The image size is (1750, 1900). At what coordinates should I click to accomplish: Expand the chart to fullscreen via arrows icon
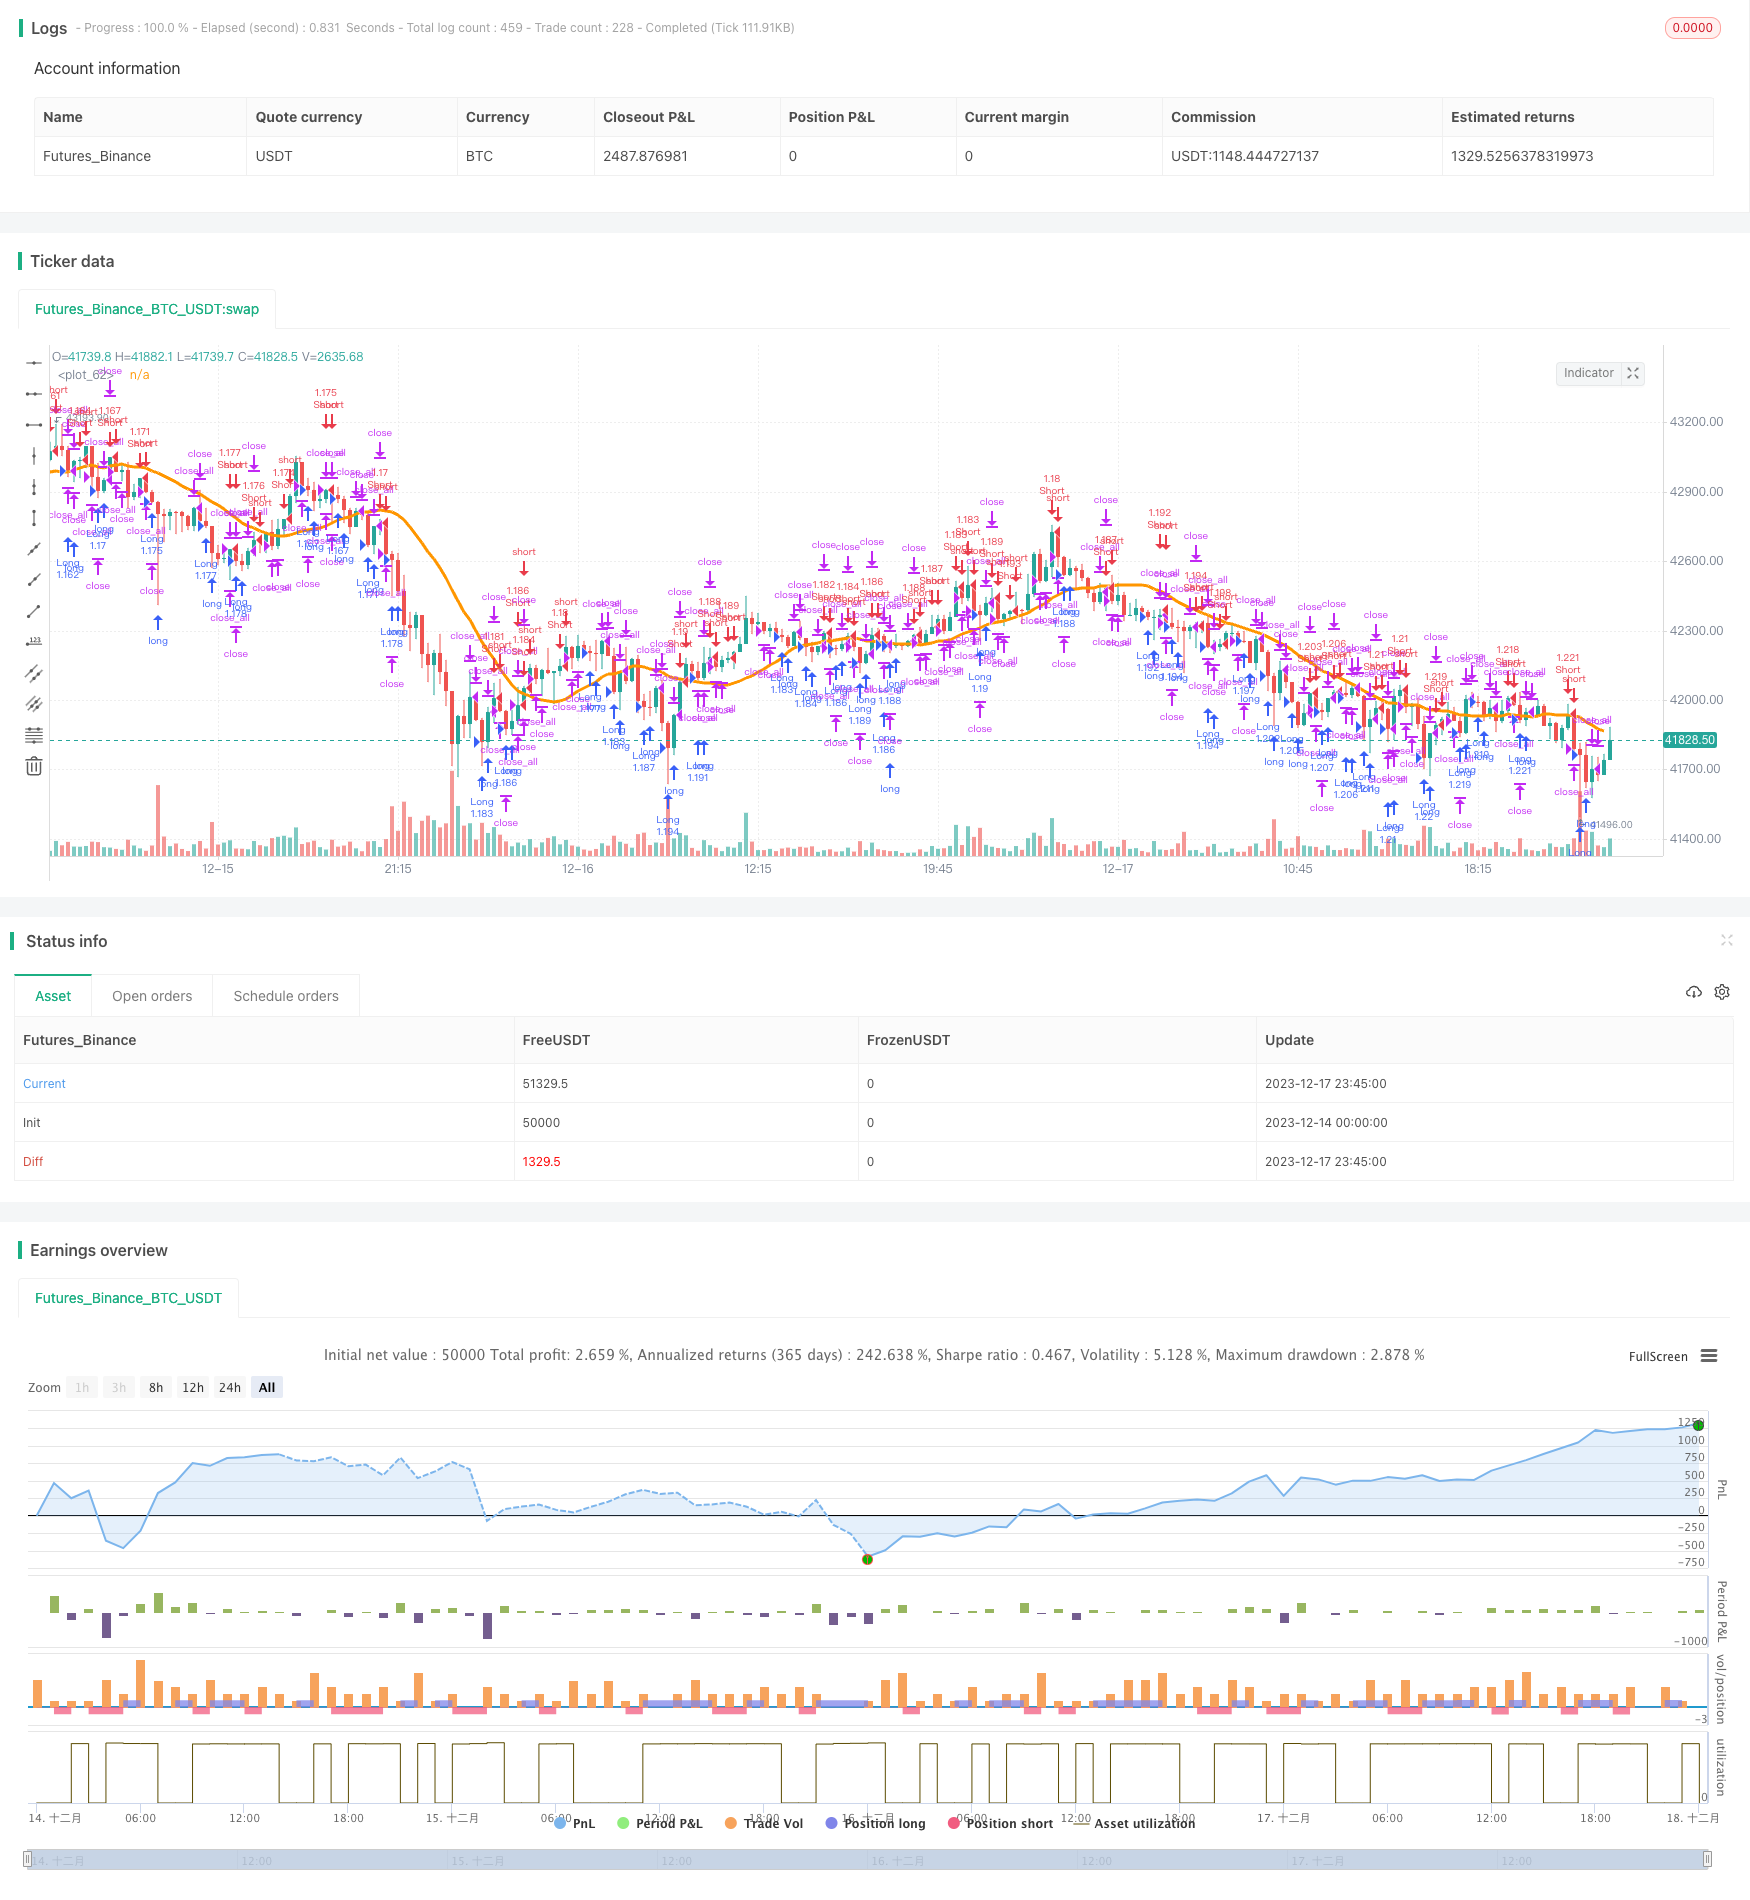(1634, 373)
